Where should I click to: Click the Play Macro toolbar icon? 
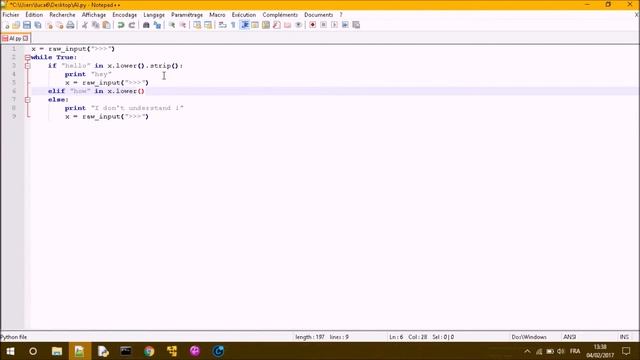(334, 25)
